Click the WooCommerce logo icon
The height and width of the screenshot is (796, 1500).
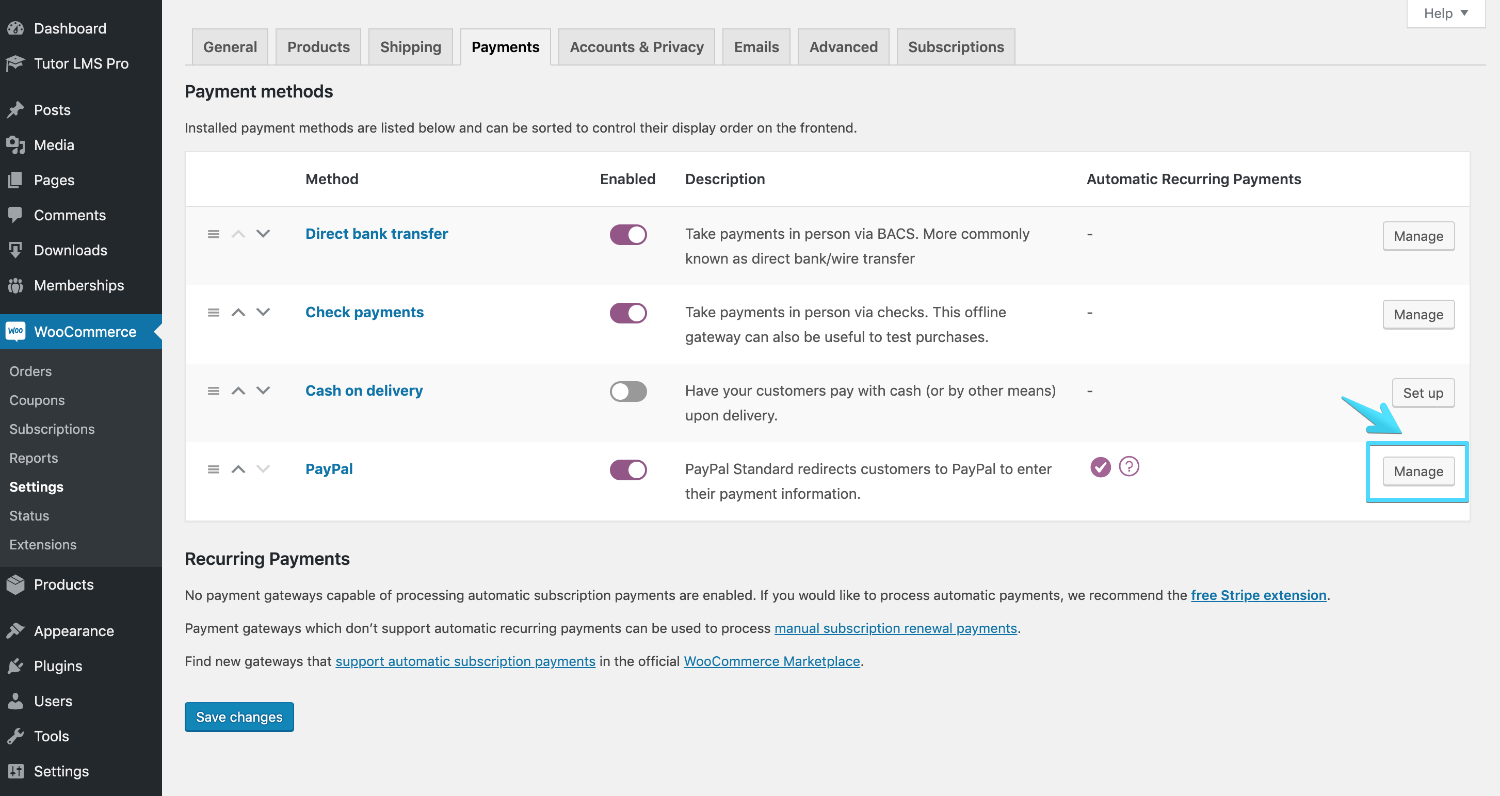tap(15, 331)
